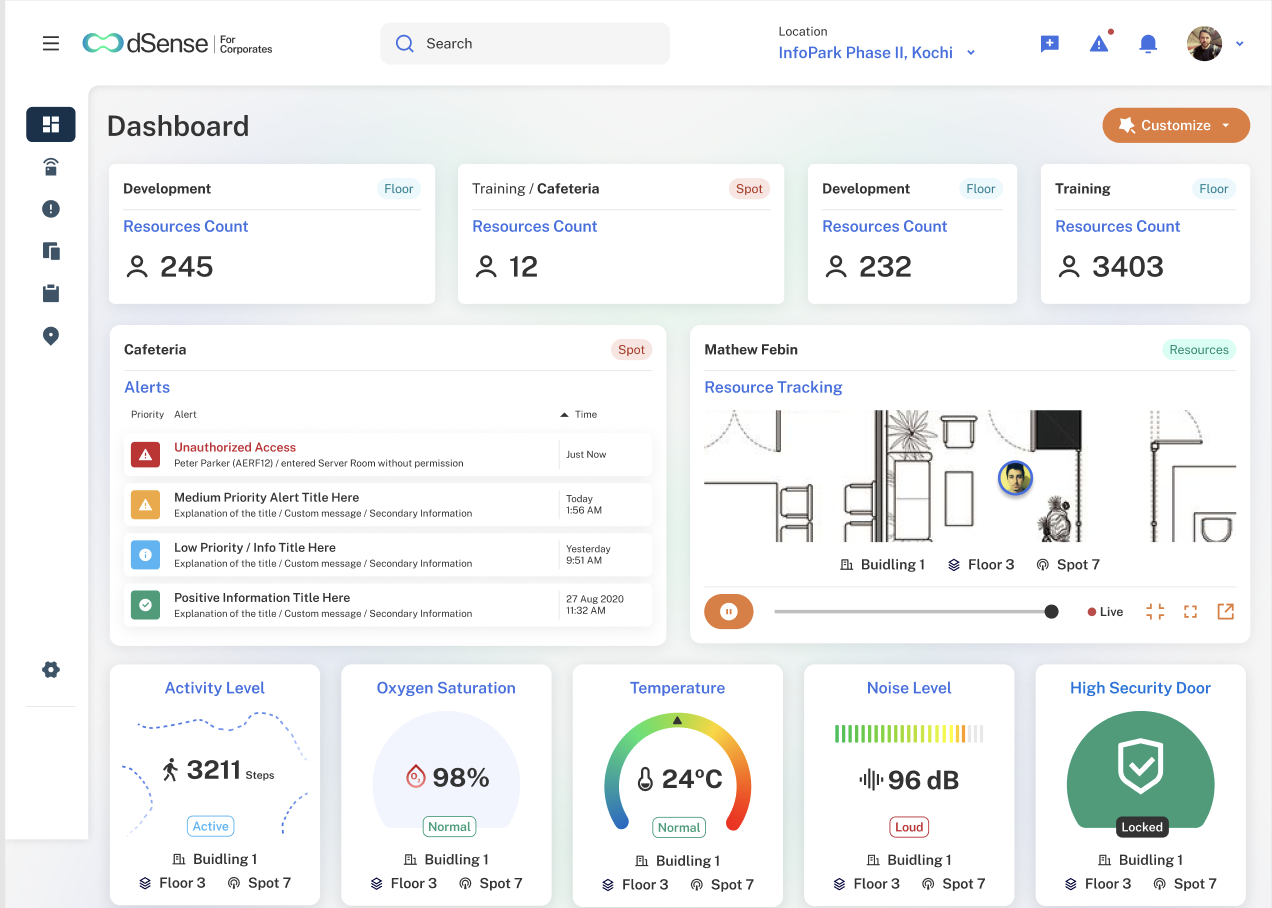
Task: Expand the Customize dropdown arrow
Action: pos(1226,126)
